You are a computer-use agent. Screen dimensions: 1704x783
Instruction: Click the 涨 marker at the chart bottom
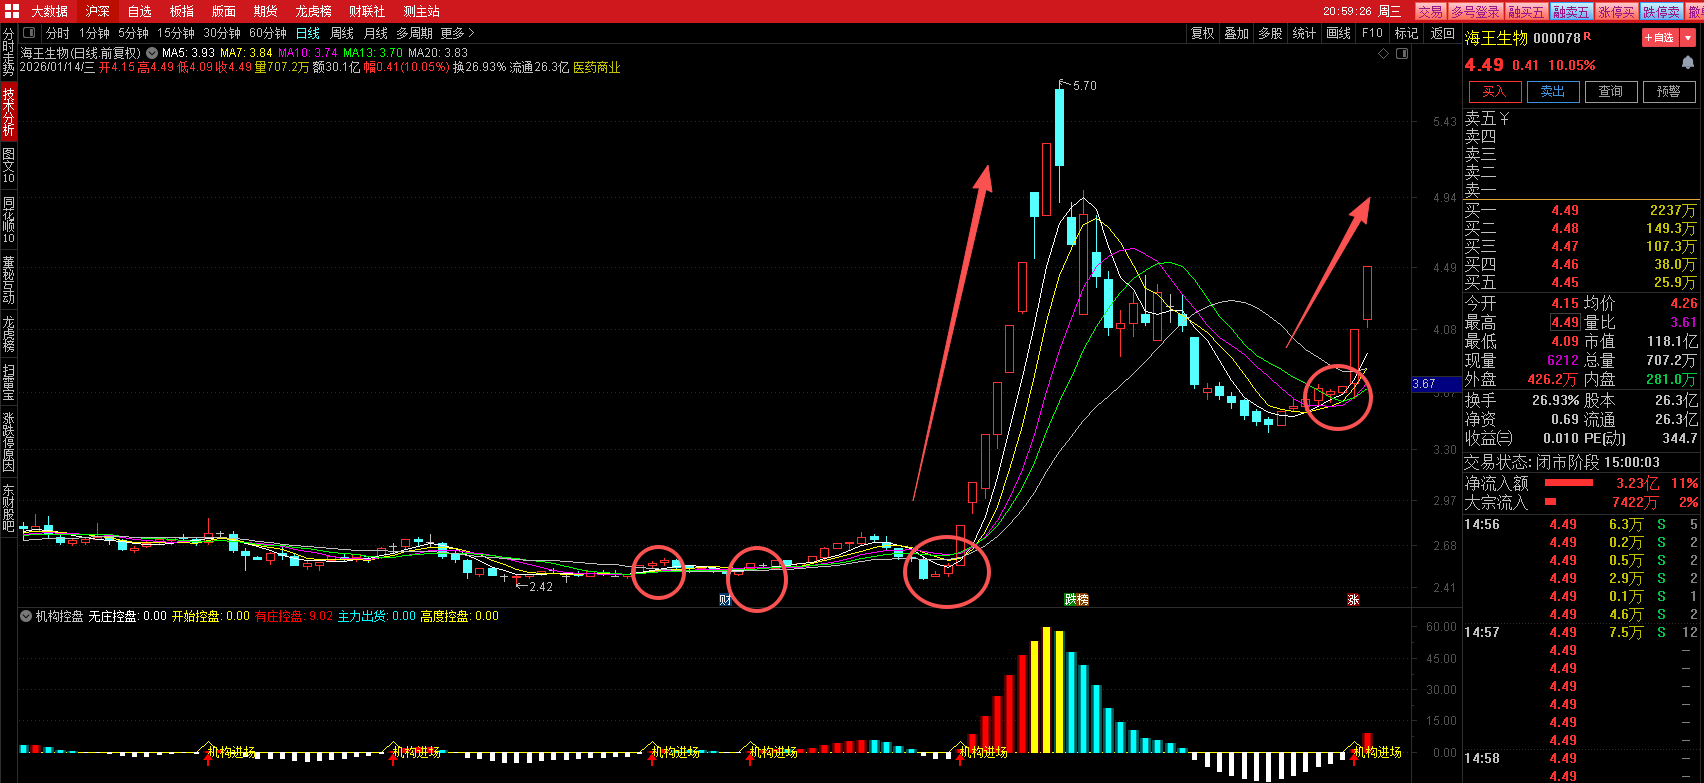[x=1353, y=600]
